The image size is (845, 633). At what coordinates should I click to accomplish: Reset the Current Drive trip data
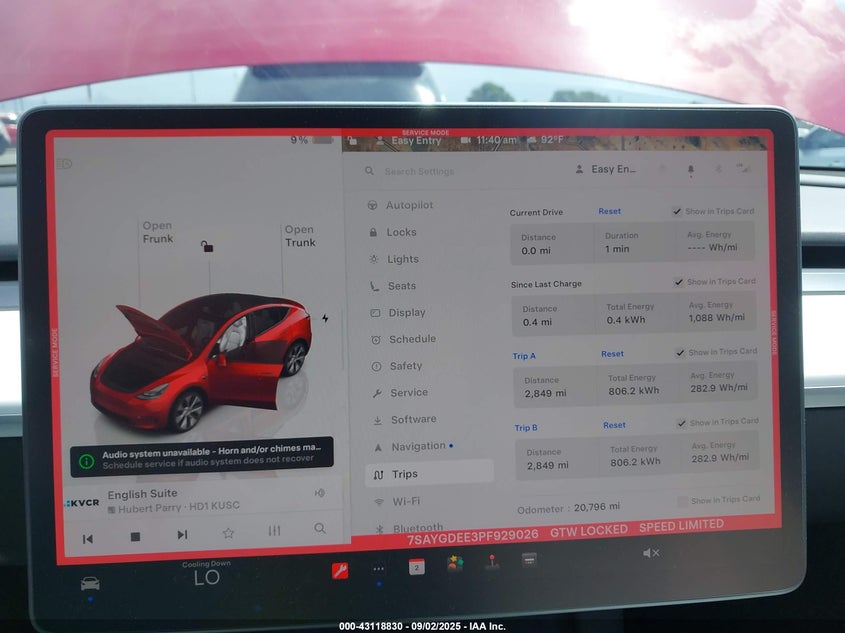[609, 211]
